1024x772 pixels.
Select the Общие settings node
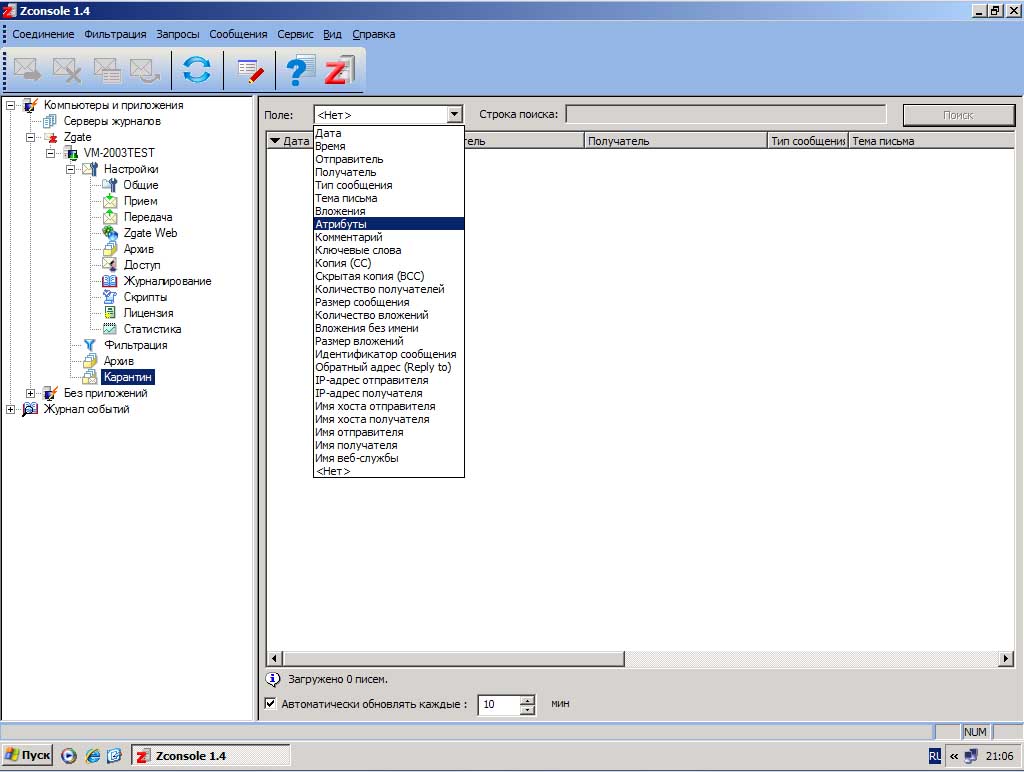tap(140, 185)
